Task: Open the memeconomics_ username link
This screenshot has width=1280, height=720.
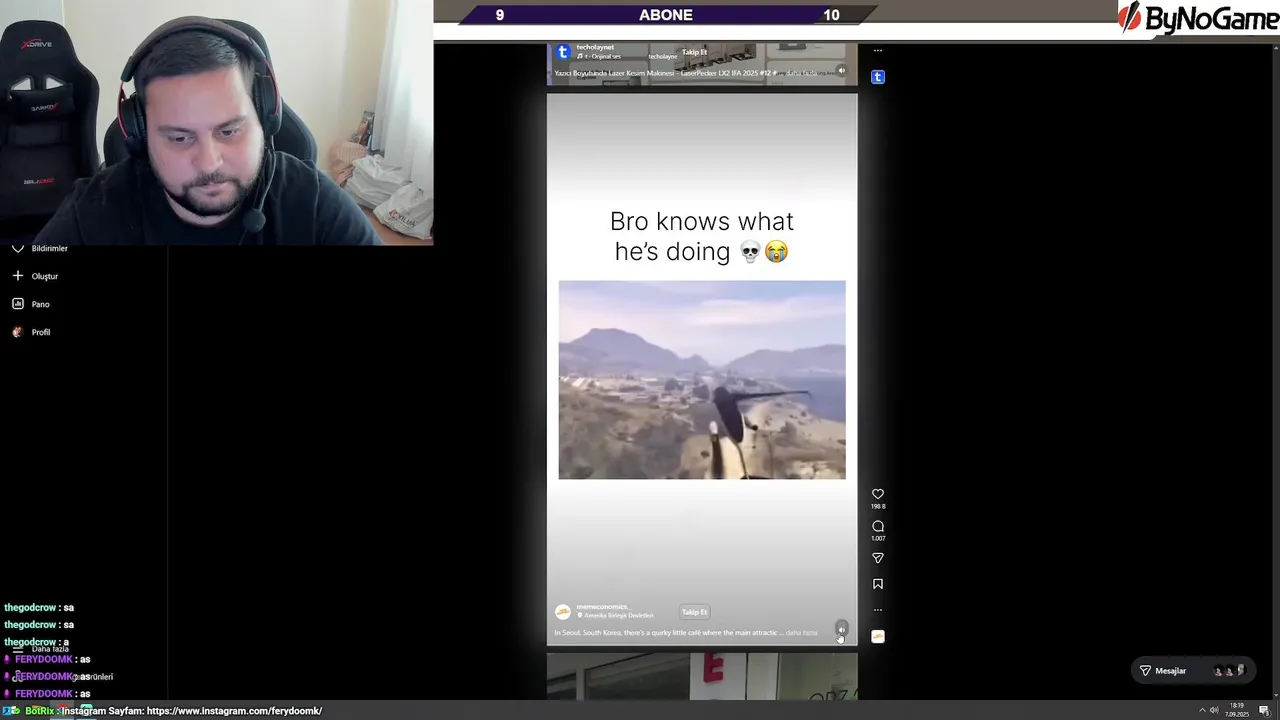Action: pos(602,607)
